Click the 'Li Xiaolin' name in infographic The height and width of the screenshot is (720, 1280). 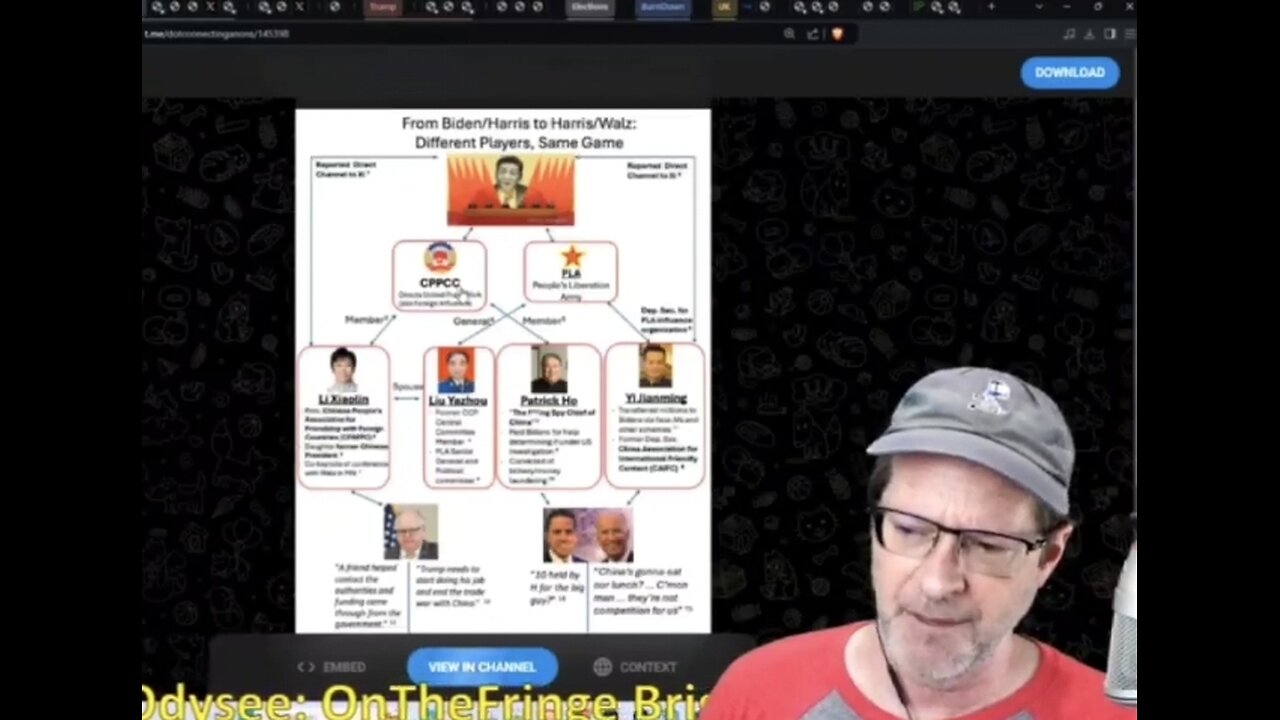(x=343, y=399)
